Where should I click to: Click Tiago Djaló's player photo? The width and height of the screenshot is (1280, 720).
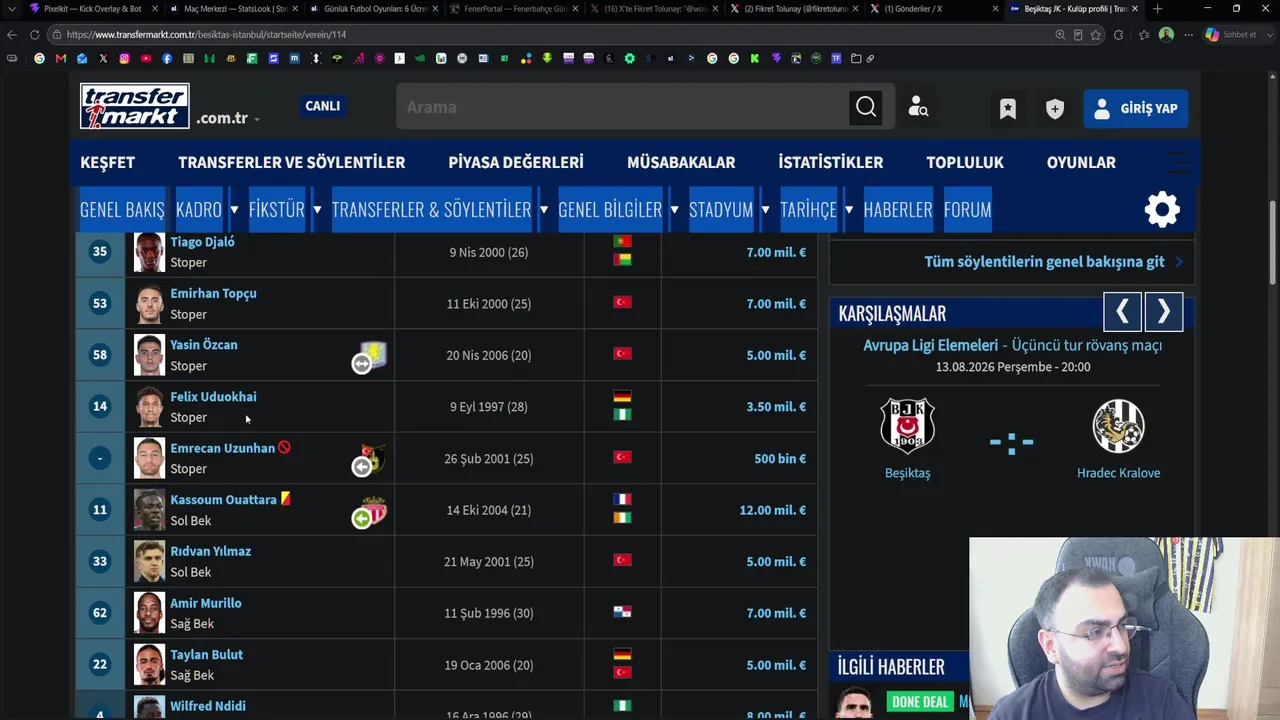149,252
